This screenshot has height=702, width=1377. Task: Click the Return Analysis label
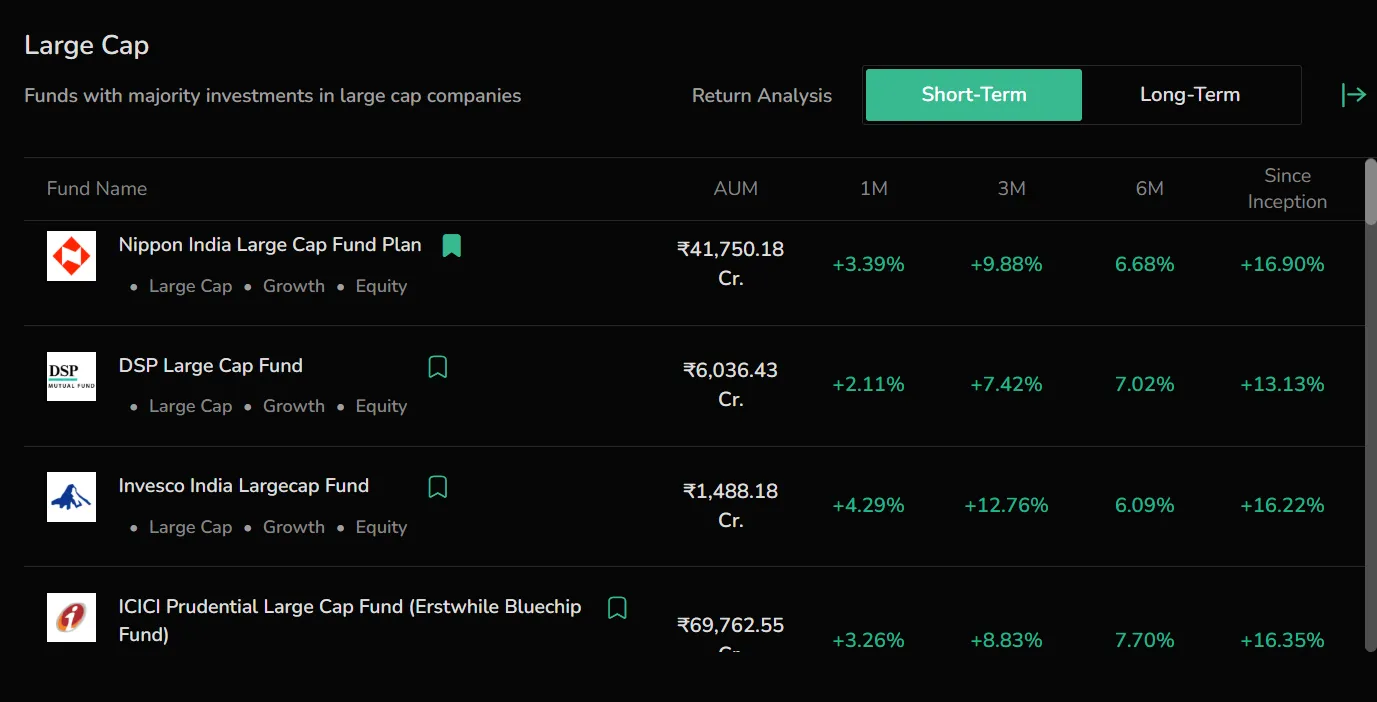click(762, 96)
